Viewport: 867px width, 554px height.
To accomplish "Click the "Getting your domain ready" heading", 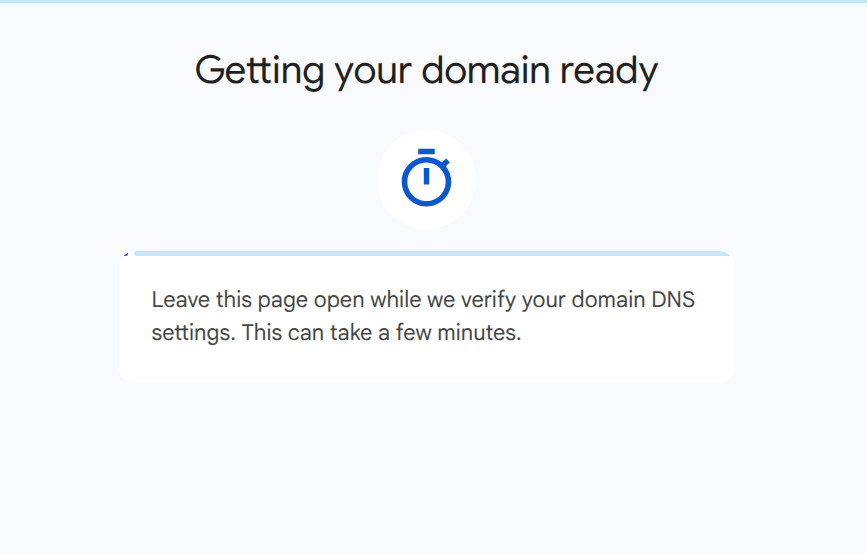I will click(x=426, y=71).
